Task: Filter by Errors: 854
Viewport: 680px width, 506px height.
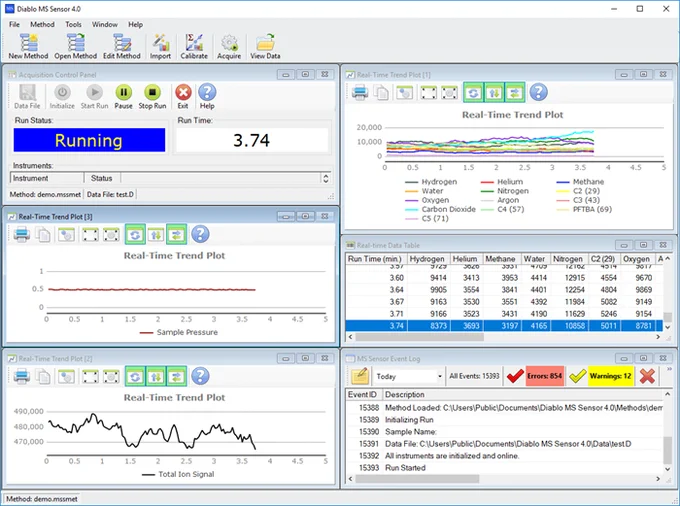Action: point(545,376)
